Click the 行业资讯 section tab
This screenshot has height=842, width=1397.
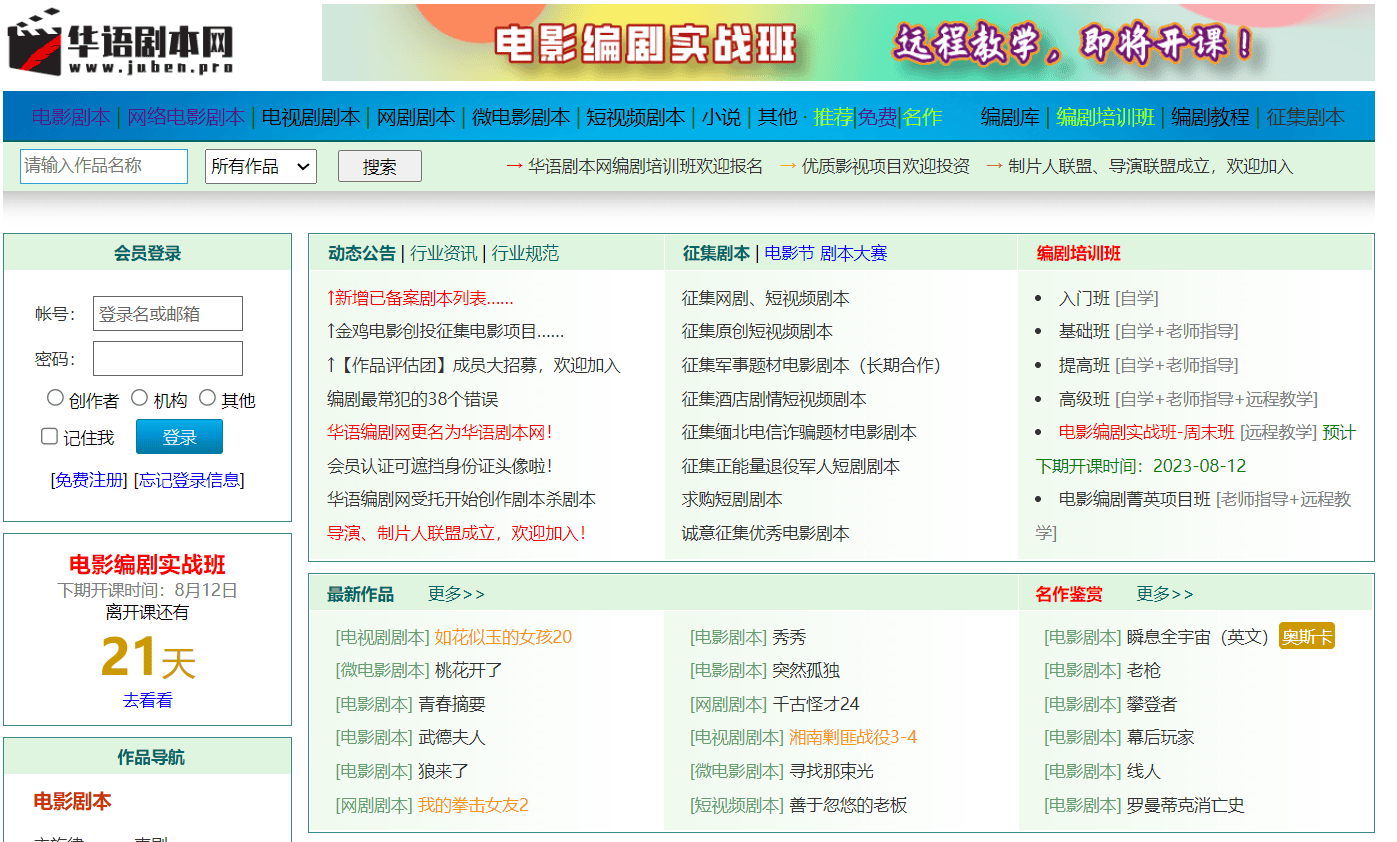pyautogui.click(x=444, y=253)
